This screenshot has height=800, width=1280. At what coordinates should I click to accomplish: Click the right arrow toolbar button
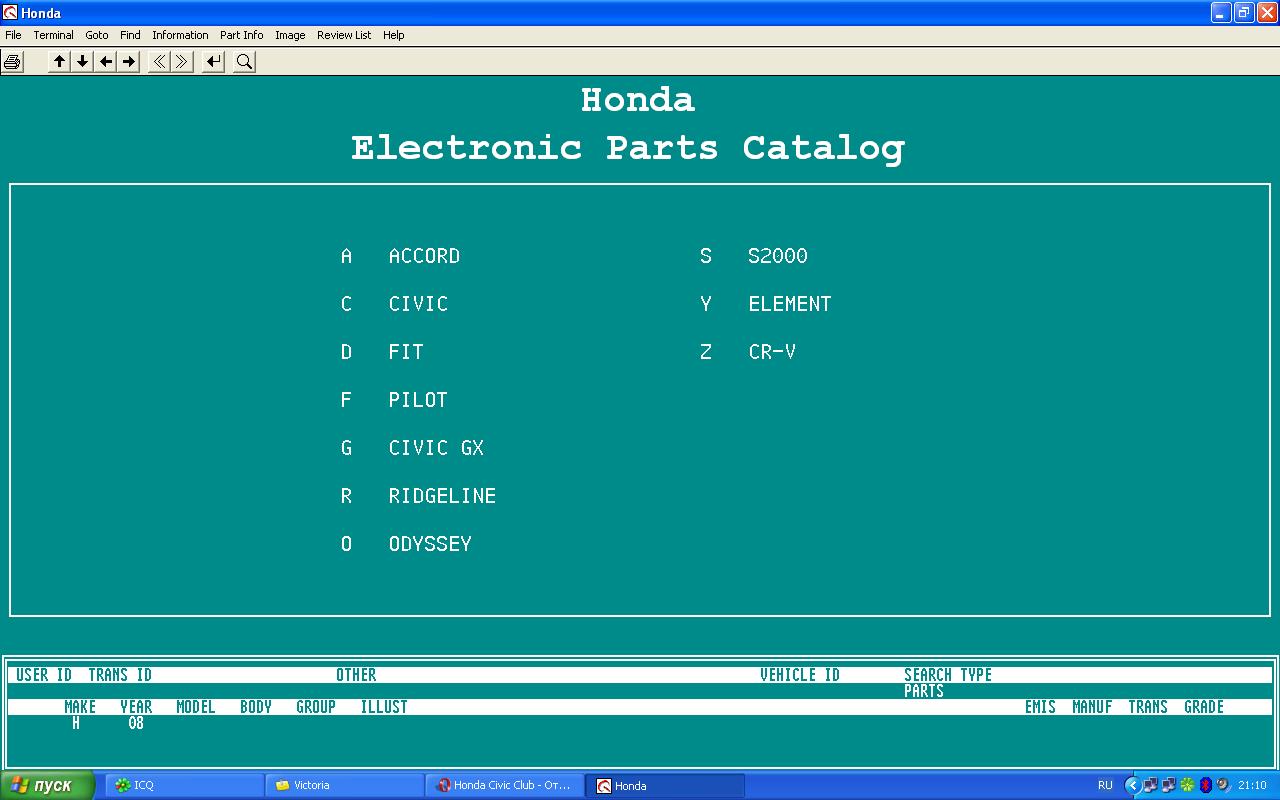point(129,62)
